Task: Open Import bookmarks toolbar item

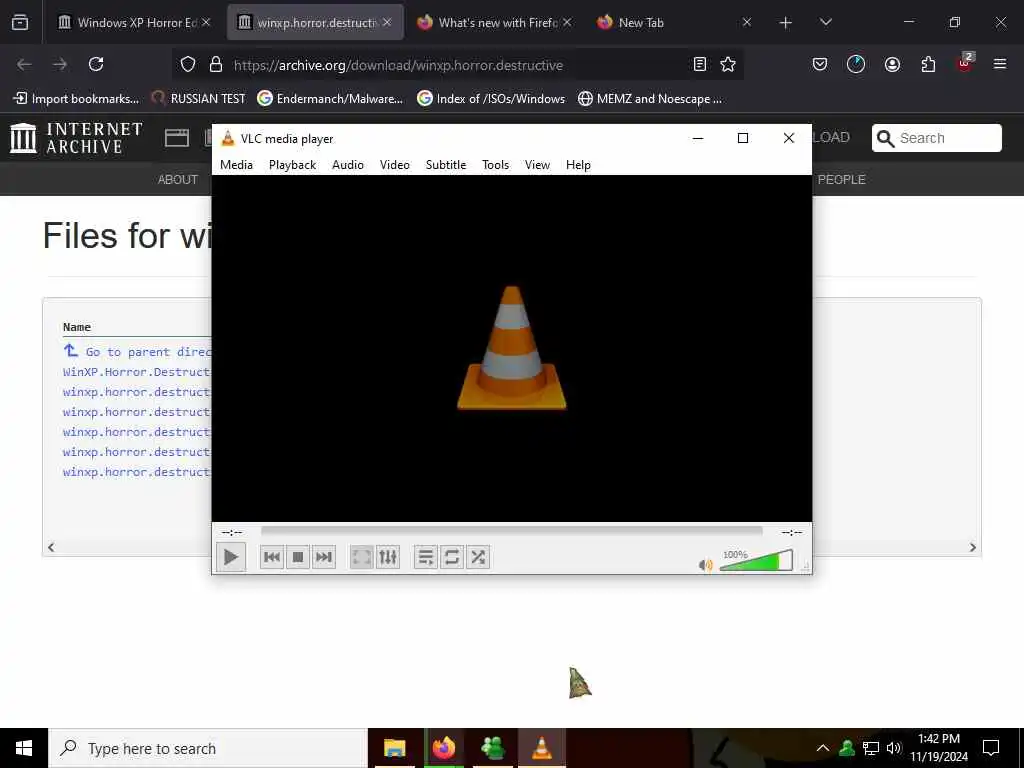Action: (x=76, y=99)
